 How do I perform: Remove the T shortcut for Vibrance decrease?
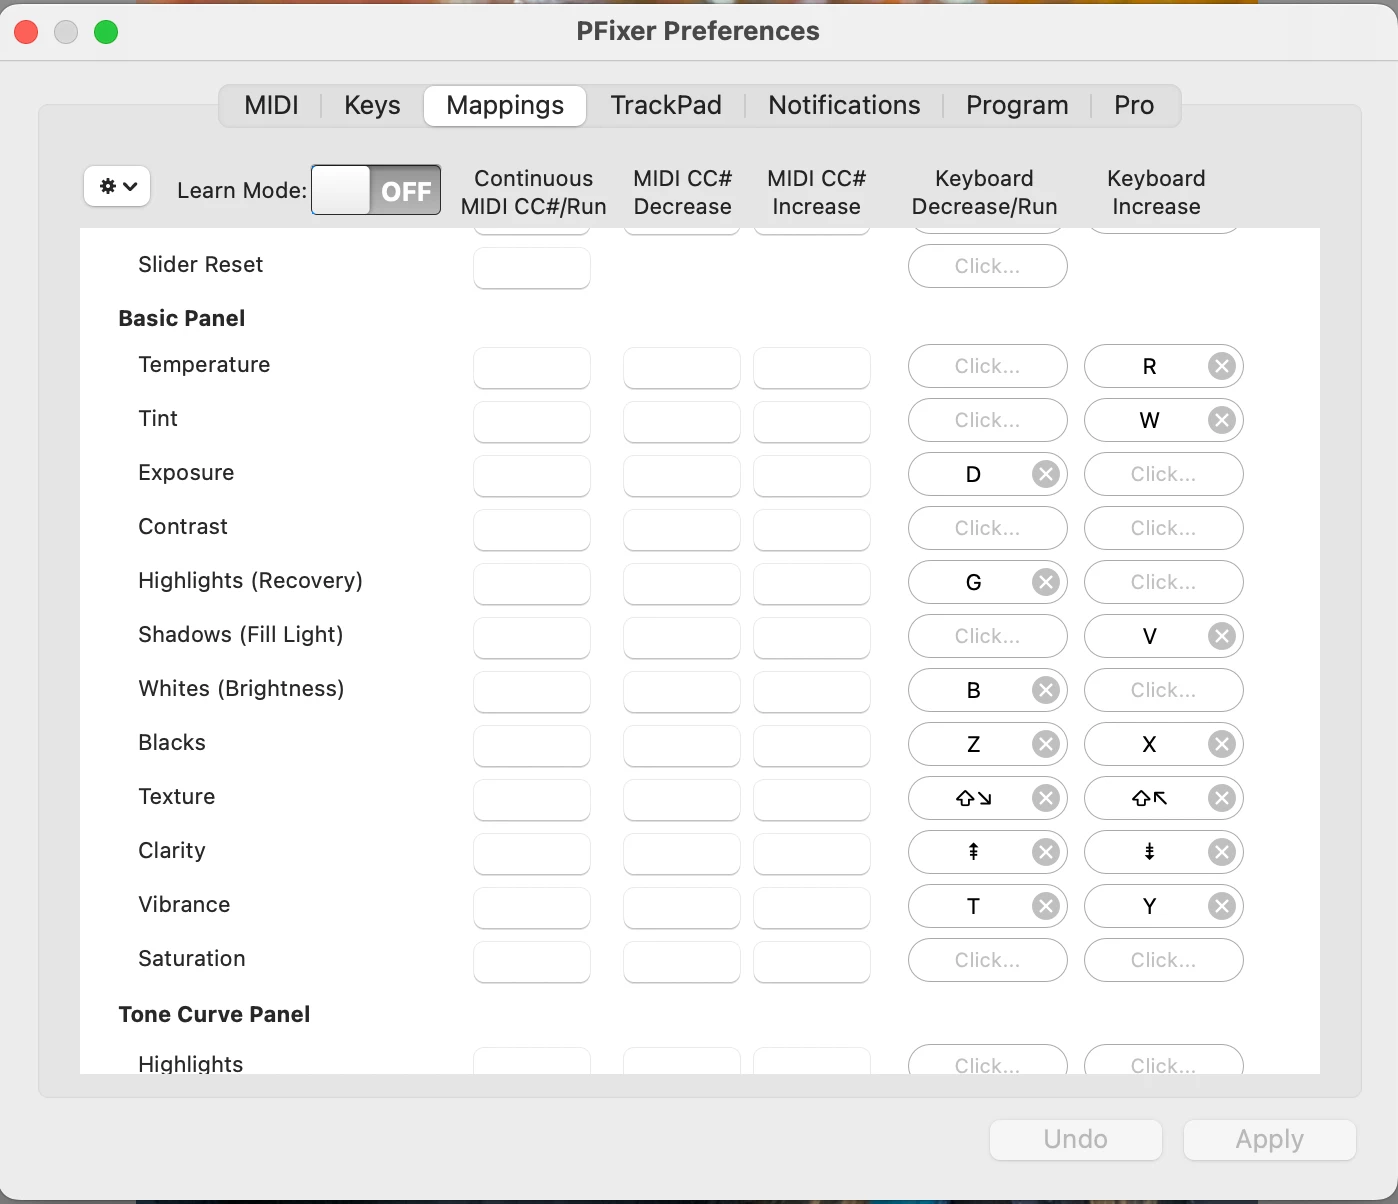click(x=1045, y=906)
